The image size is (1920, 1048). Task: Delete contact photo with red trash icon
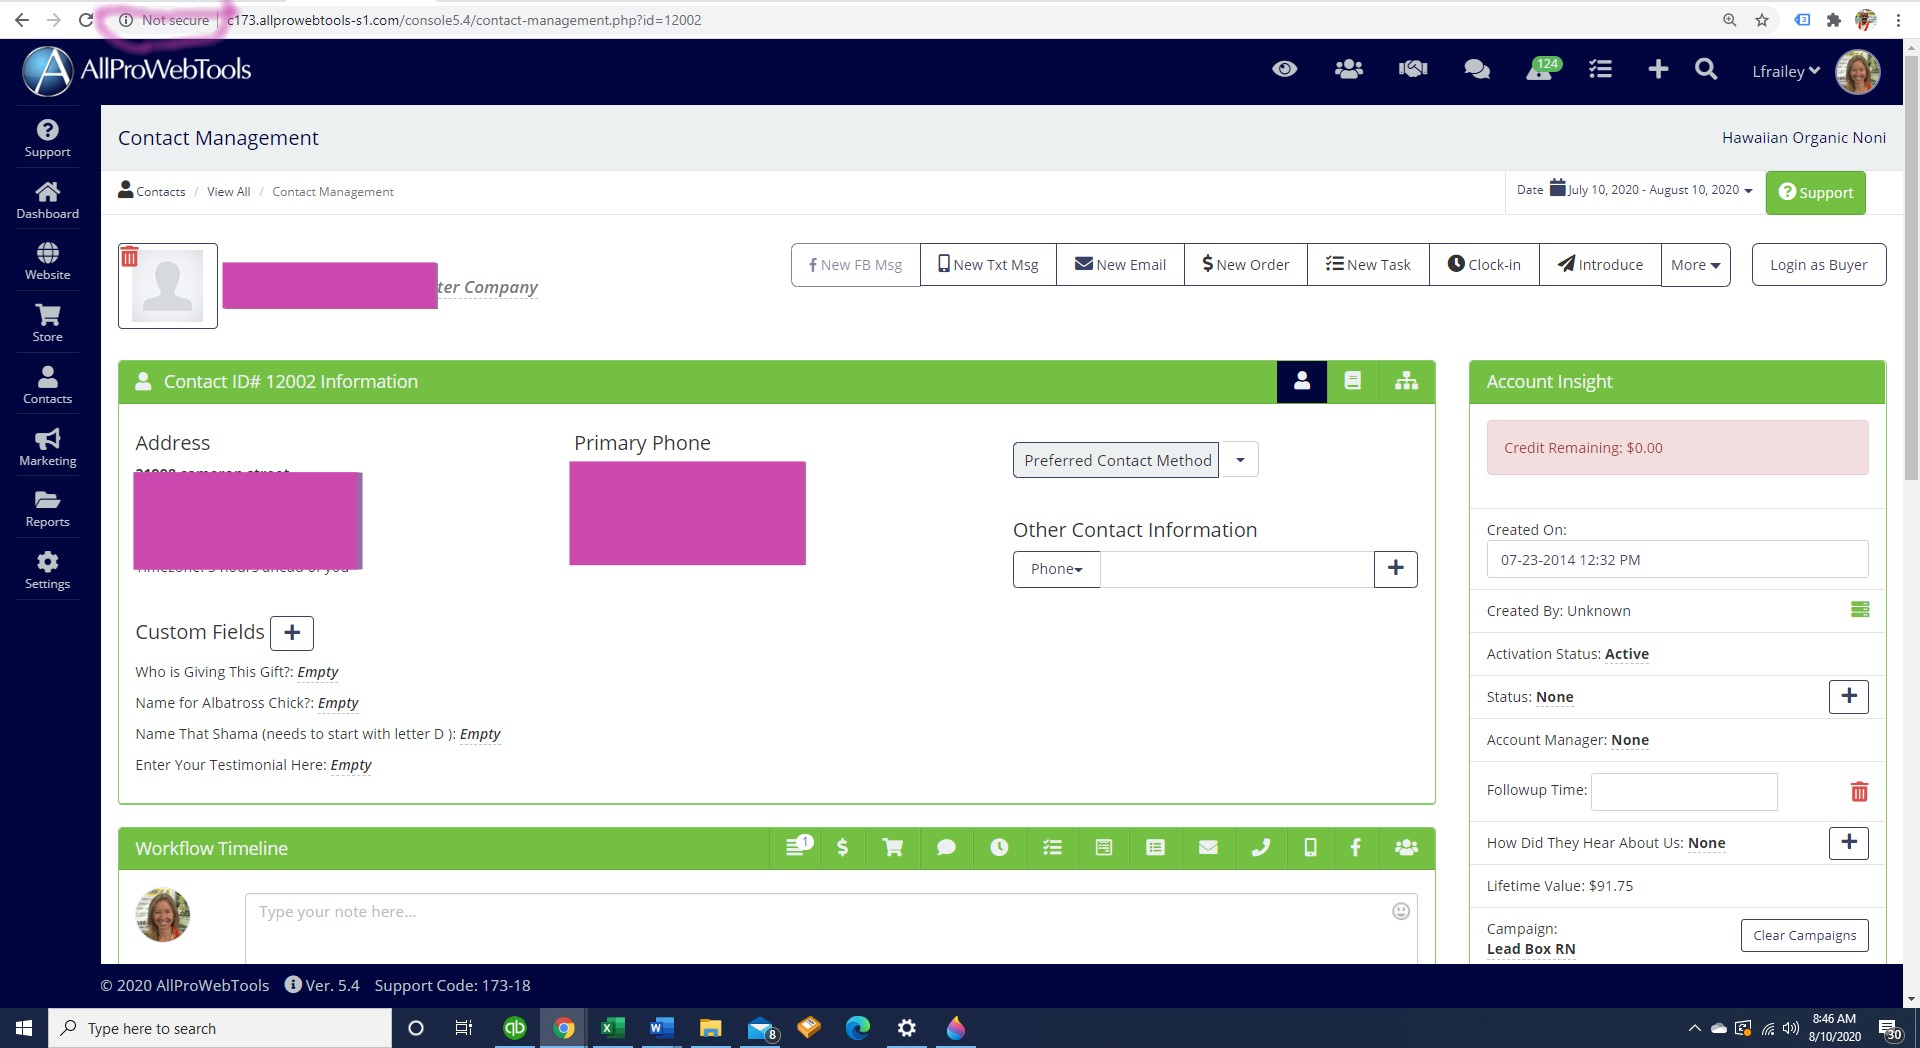tap(130, 257)
